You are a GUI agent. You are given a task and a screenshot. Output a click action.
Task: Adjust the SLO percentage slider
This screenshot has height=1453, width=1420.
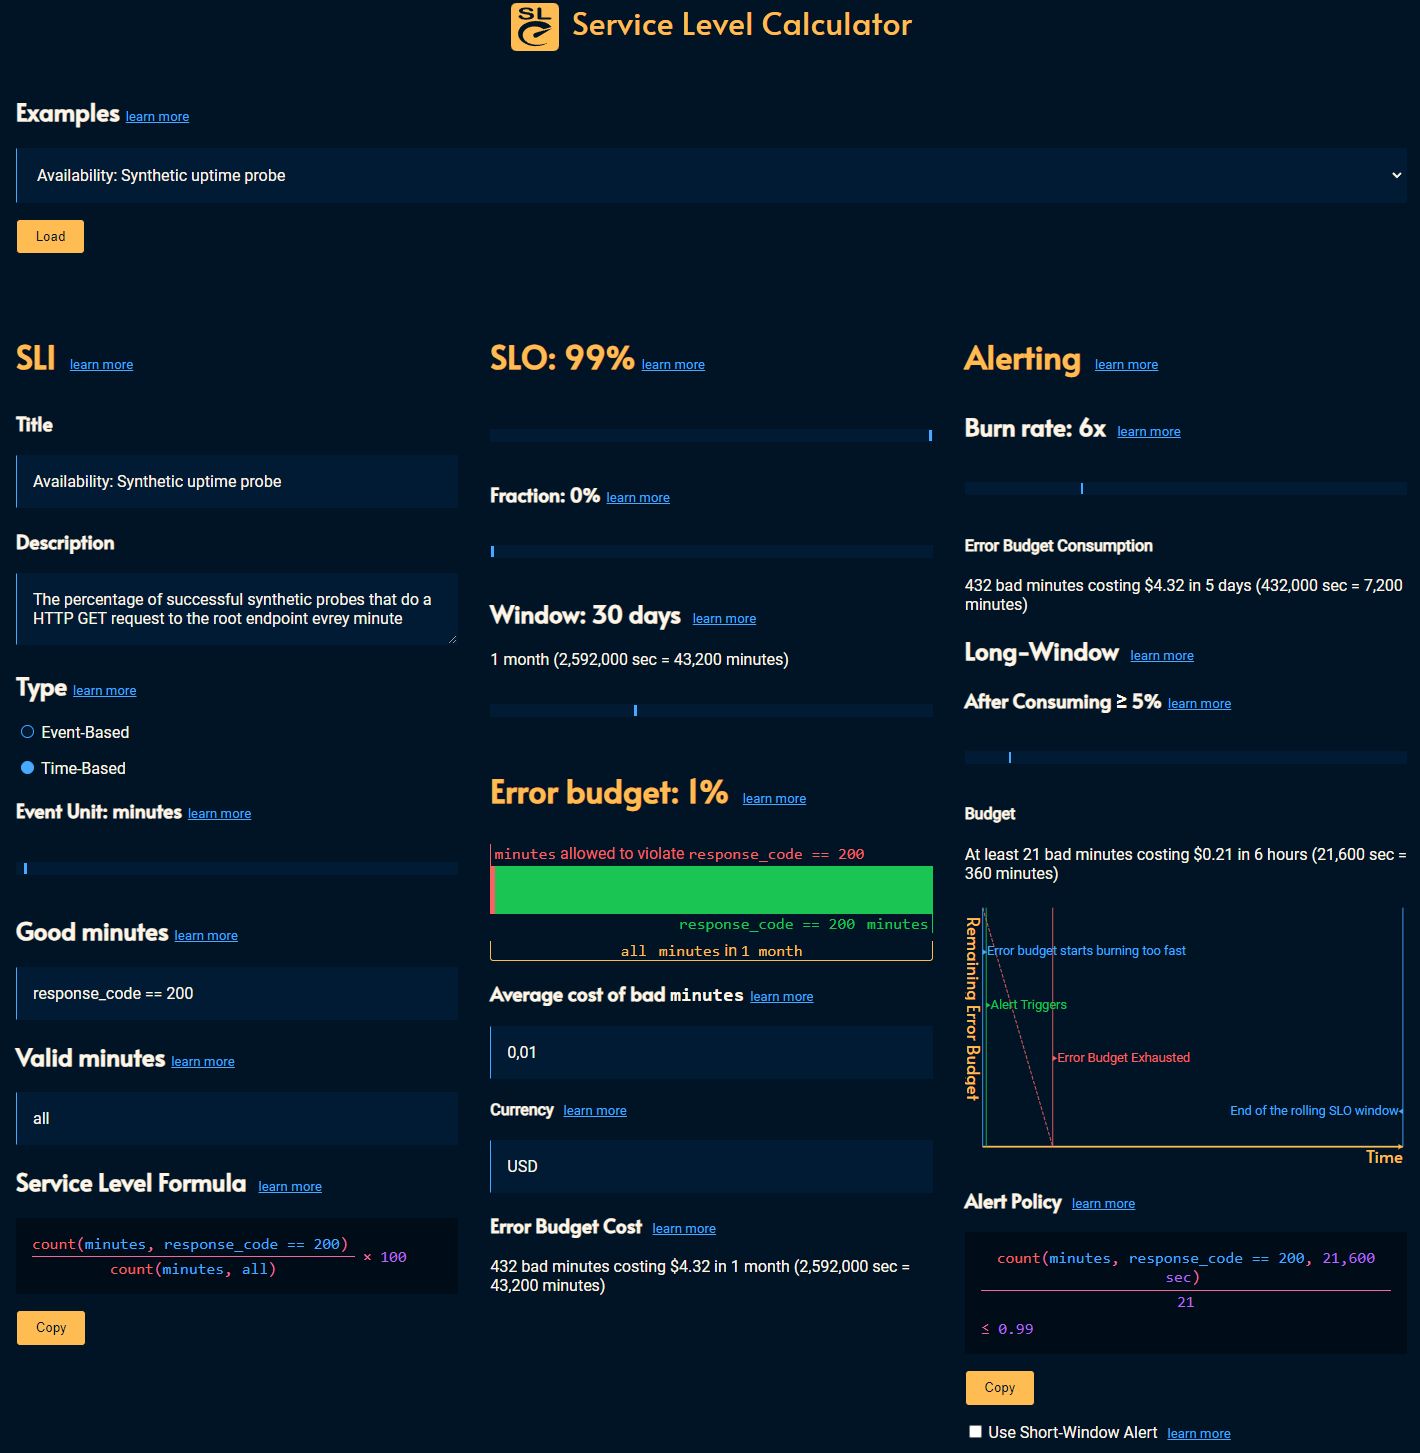coord(710,434)
